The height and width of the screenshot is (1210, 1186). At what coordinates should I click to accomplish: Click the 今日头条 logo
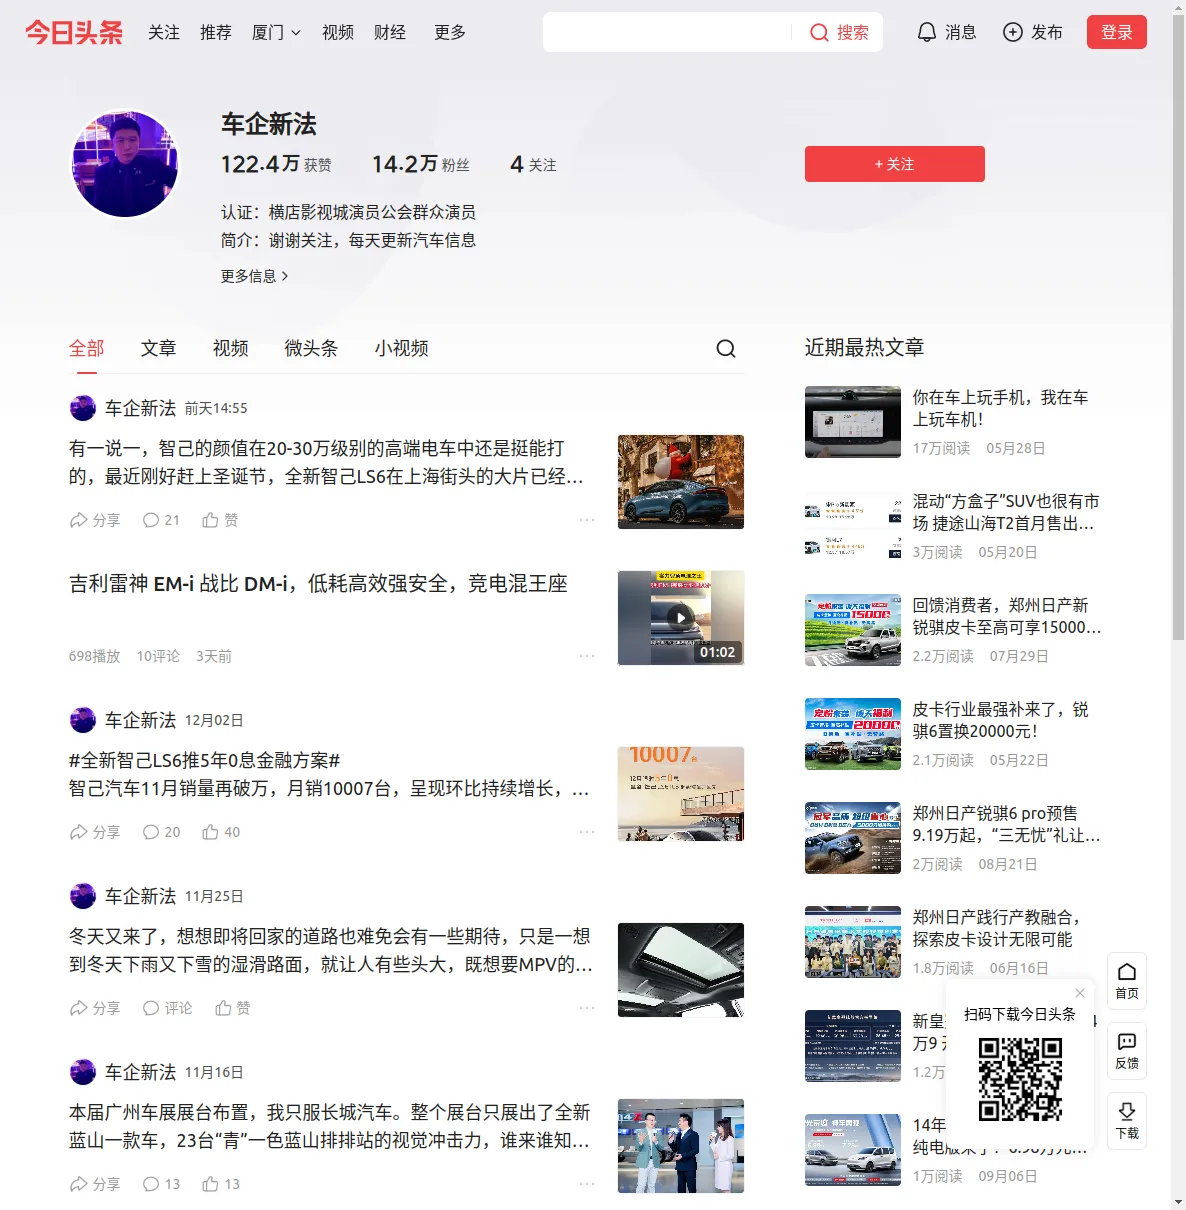click(74, 32)
